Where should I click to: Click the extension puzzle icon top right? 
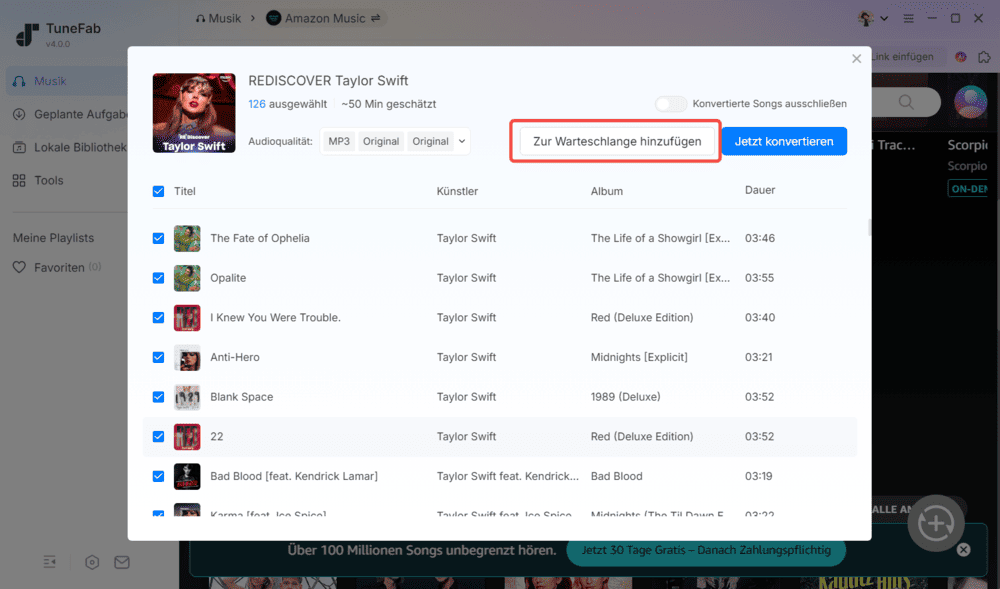tap(984, 57)
